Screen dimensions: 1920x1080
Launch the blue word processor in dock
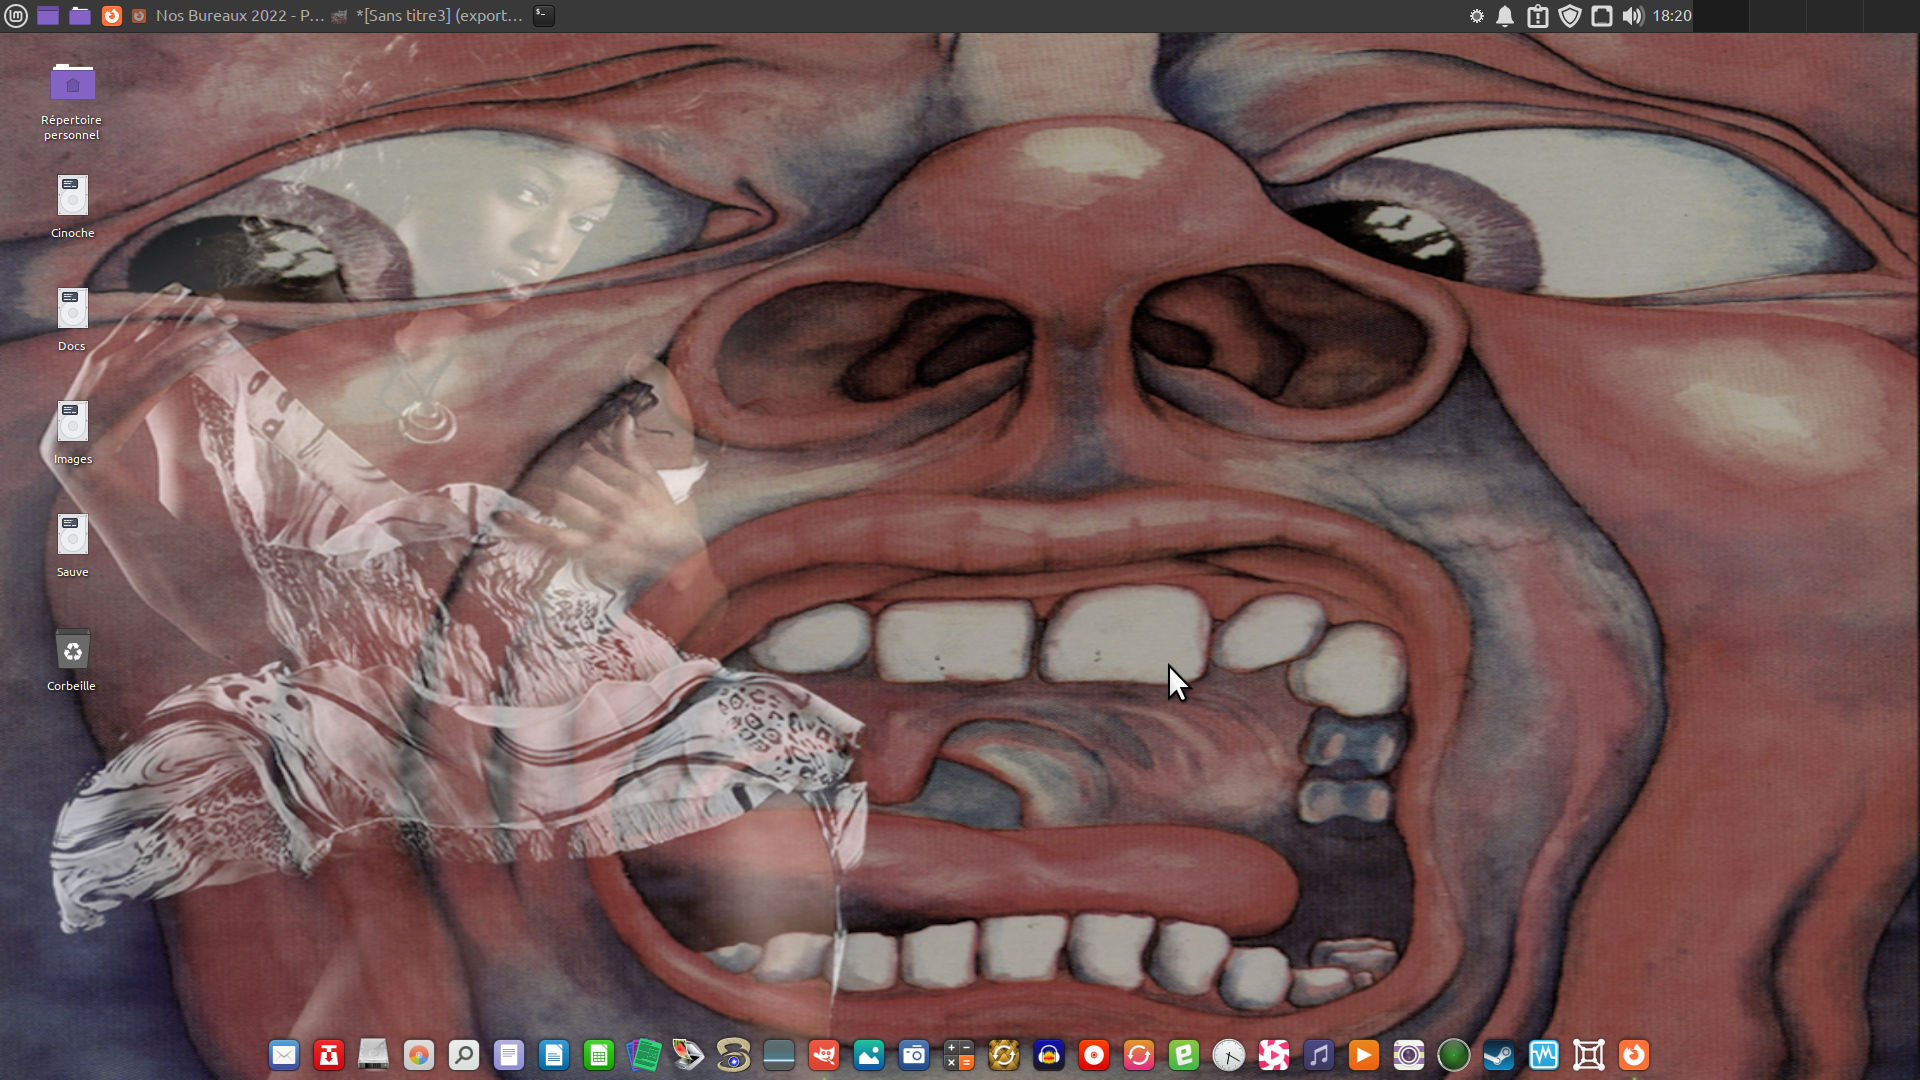click(554, 1055)
